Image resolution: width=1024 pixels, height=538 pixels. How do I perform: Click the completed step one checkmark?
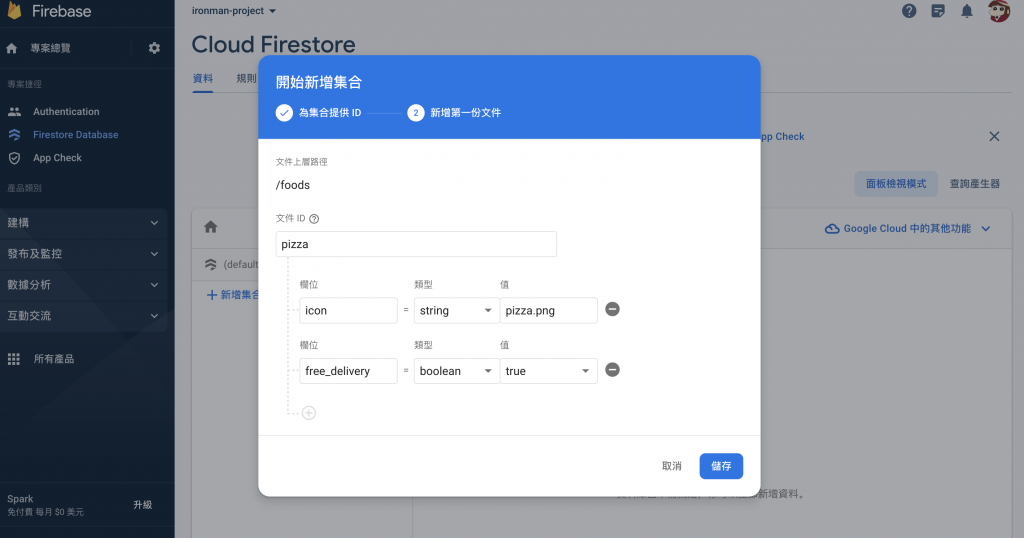[x=284, y=113]
